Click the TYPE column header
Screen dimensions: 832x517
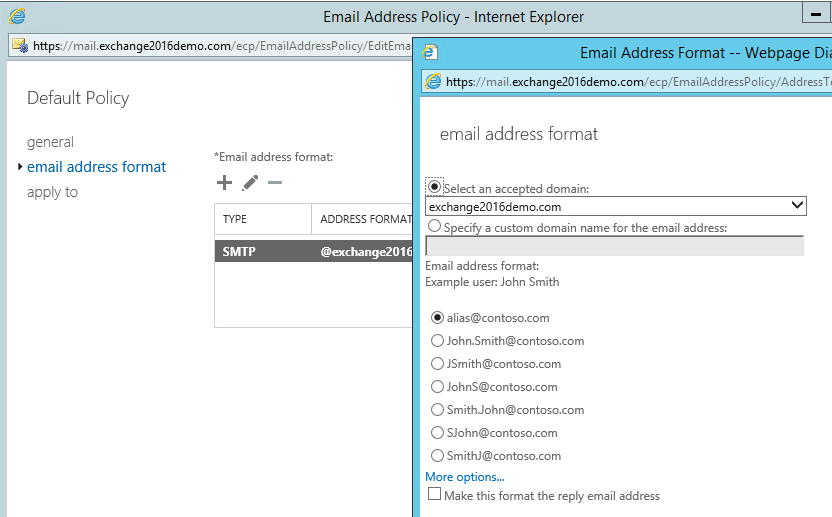[x=263, y=219]
